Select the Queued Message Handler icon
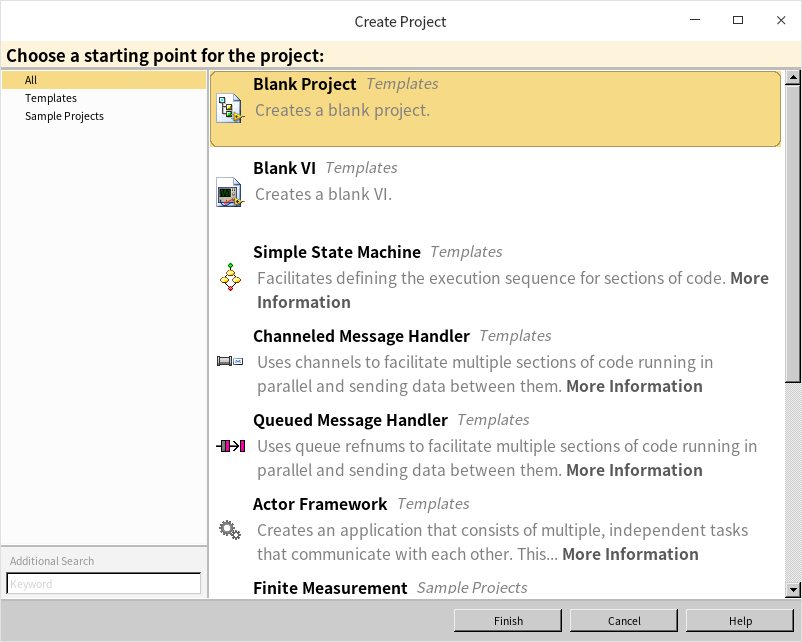The height and width of the screenshot is (642, 802). (x=230, y=445)
